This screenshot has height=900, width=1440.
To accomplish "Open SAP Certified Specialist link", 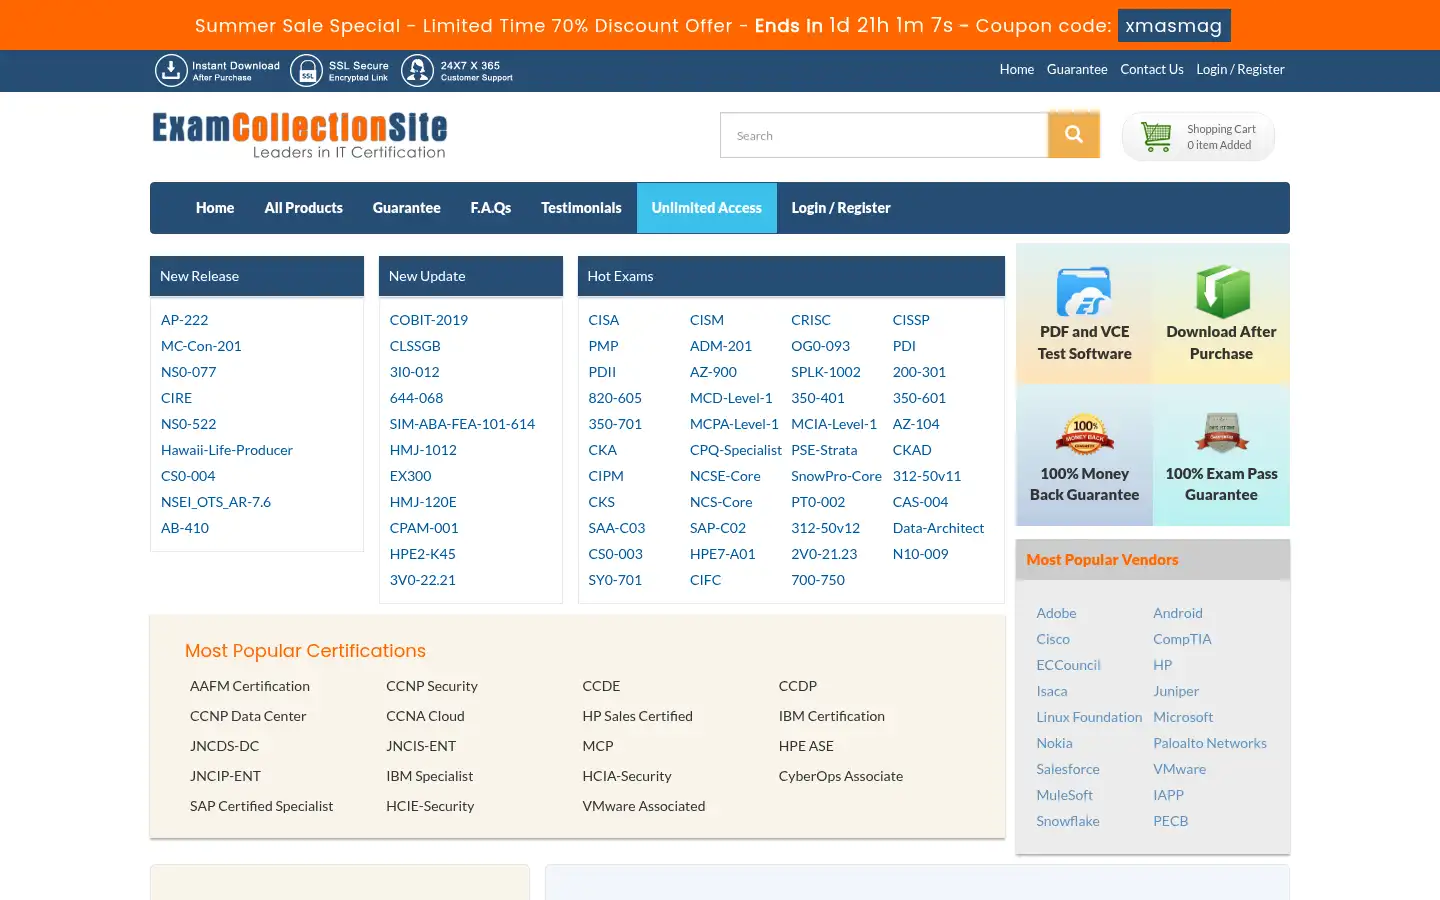I will pyautogui.click(x=262, y=806).
